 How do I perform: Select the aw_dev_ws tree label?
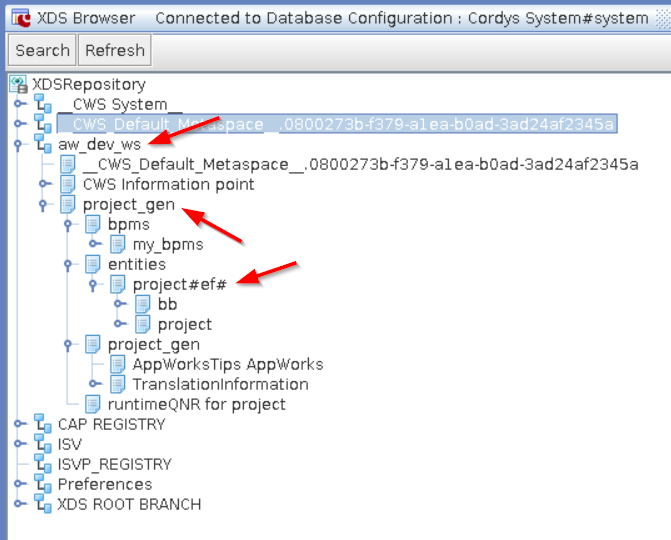(99, 144)
